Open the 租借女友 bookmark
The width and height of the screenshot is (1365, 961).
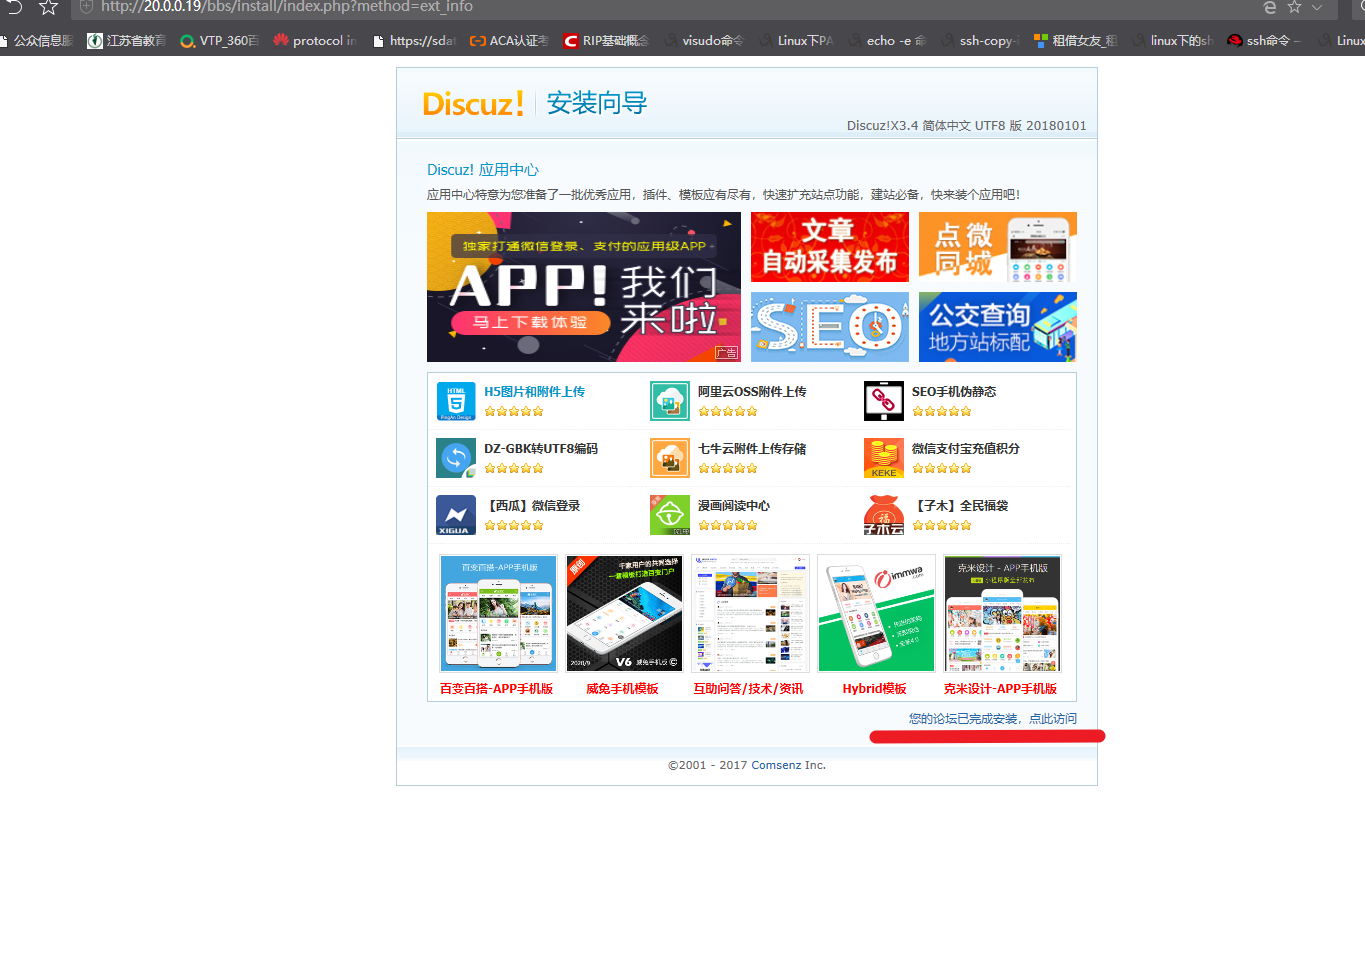pyautogui.click(x=1075, y=41)
